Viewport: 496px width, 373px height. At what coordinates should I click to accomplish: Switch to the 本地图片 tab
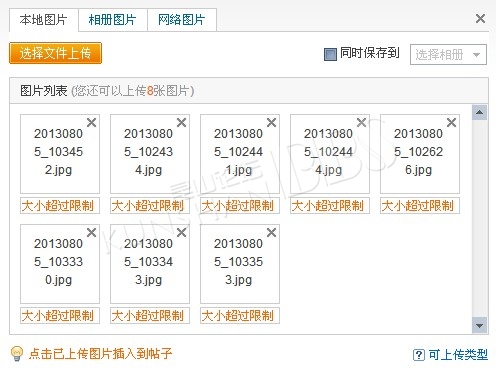click(44, 20)
